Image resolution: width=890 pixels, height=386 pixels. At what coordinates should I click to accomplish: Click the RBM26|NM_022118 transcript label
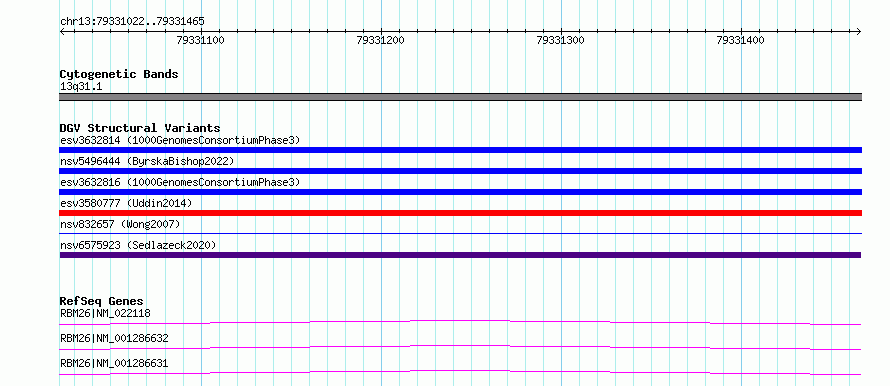coord(105,313)
